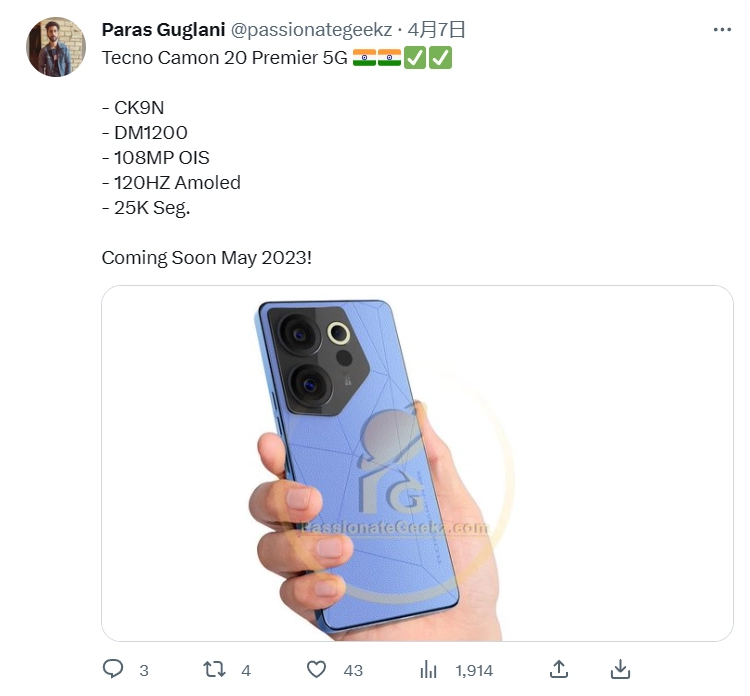Click the view count 1,914
This screenshot has height=696, width=750.
click(474, 670)
